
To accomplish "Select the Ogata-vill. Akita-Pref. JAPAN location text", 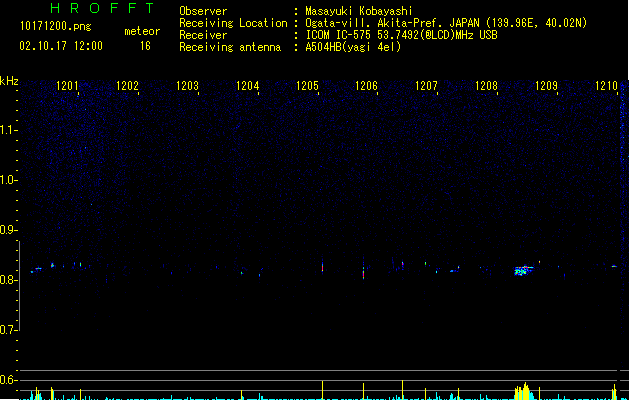I will [x=446, y=23].
